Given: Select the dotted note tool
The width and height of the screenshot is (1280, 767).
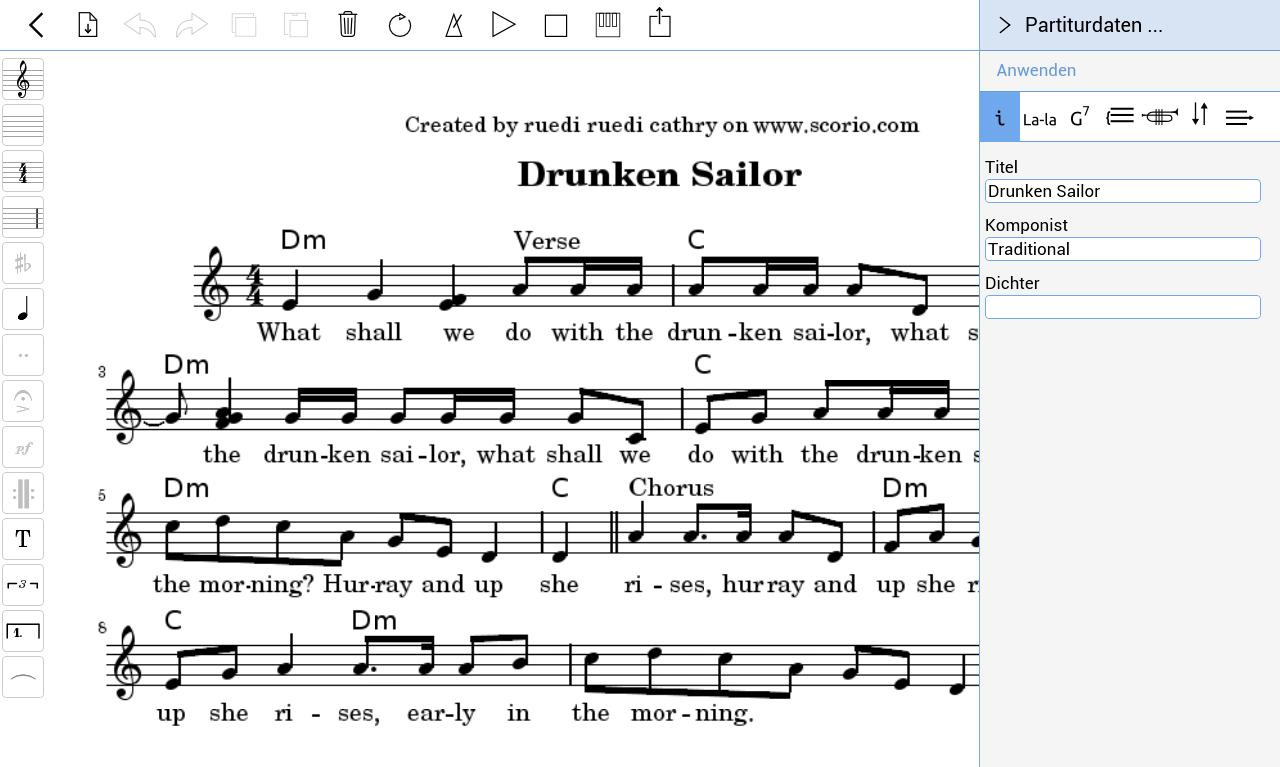Looking at the screenshot, I should coord(23,355).
